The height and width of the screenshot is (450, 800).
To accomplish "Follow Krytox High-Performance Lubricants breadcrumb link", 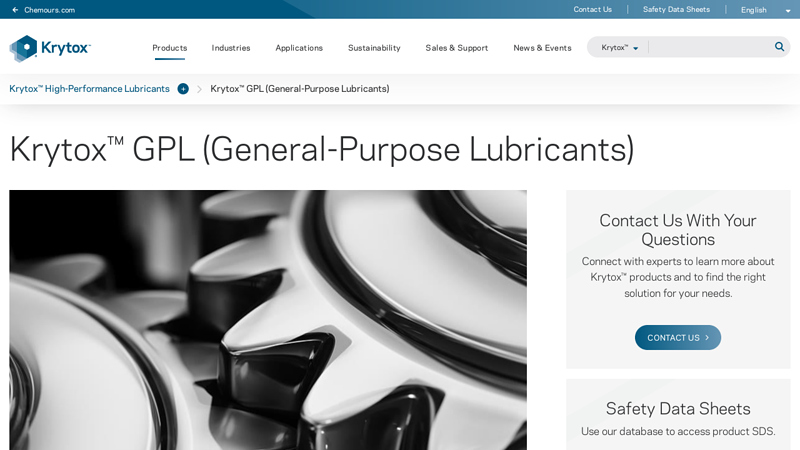I will tap(89, 89).
